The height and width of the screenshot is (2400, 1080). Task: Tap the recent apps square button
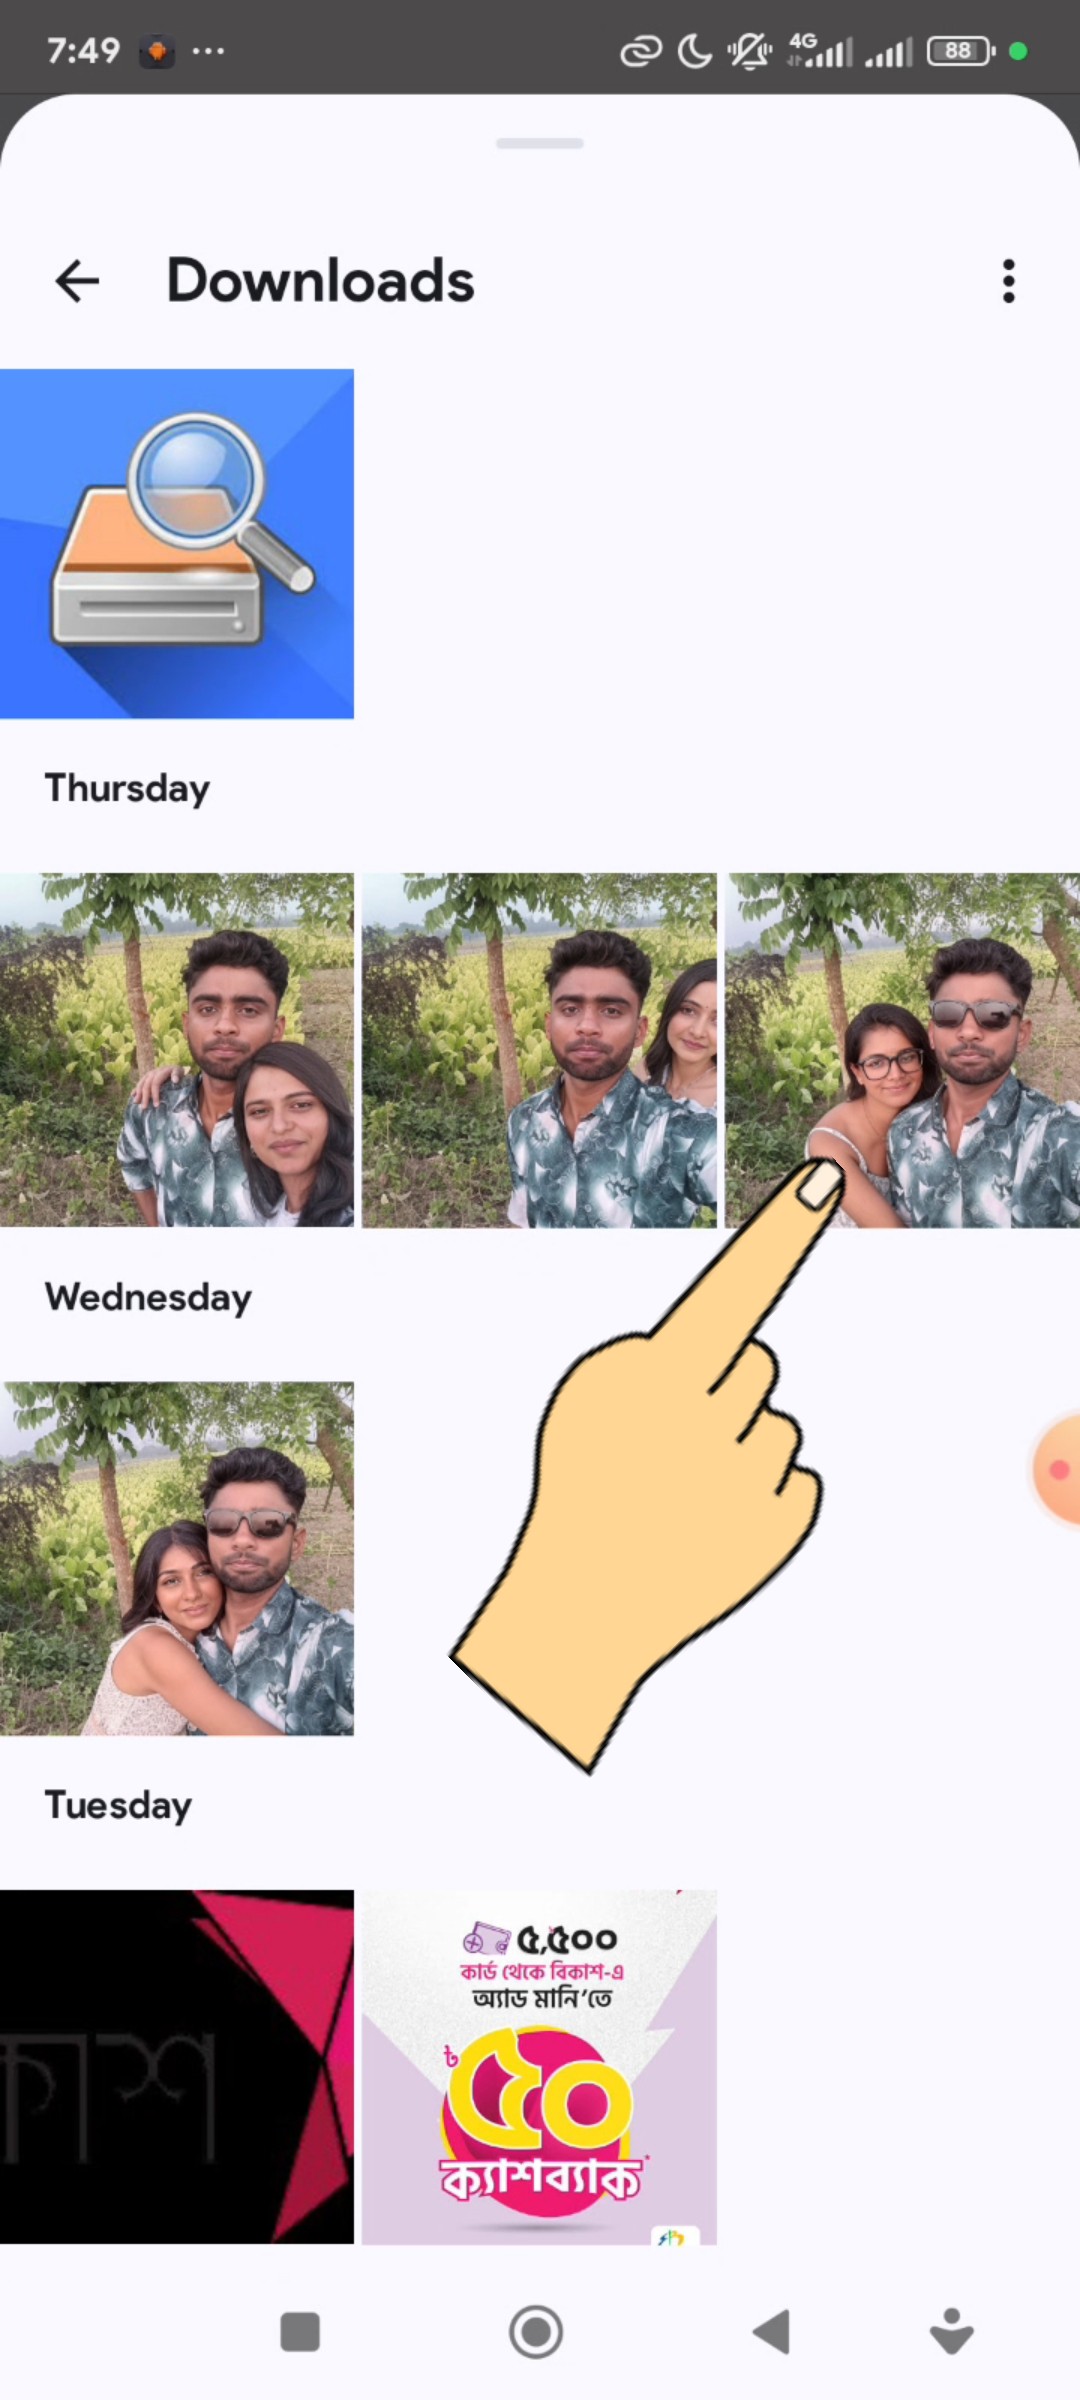click(x=300, y=2332)
